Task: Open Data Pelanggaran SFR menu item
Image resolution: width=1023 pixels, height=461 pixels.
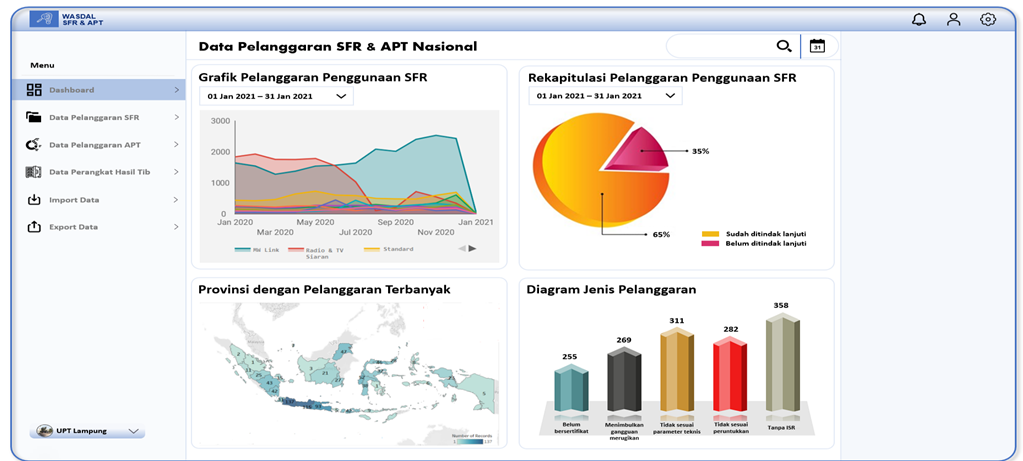Action: [99, 117]
